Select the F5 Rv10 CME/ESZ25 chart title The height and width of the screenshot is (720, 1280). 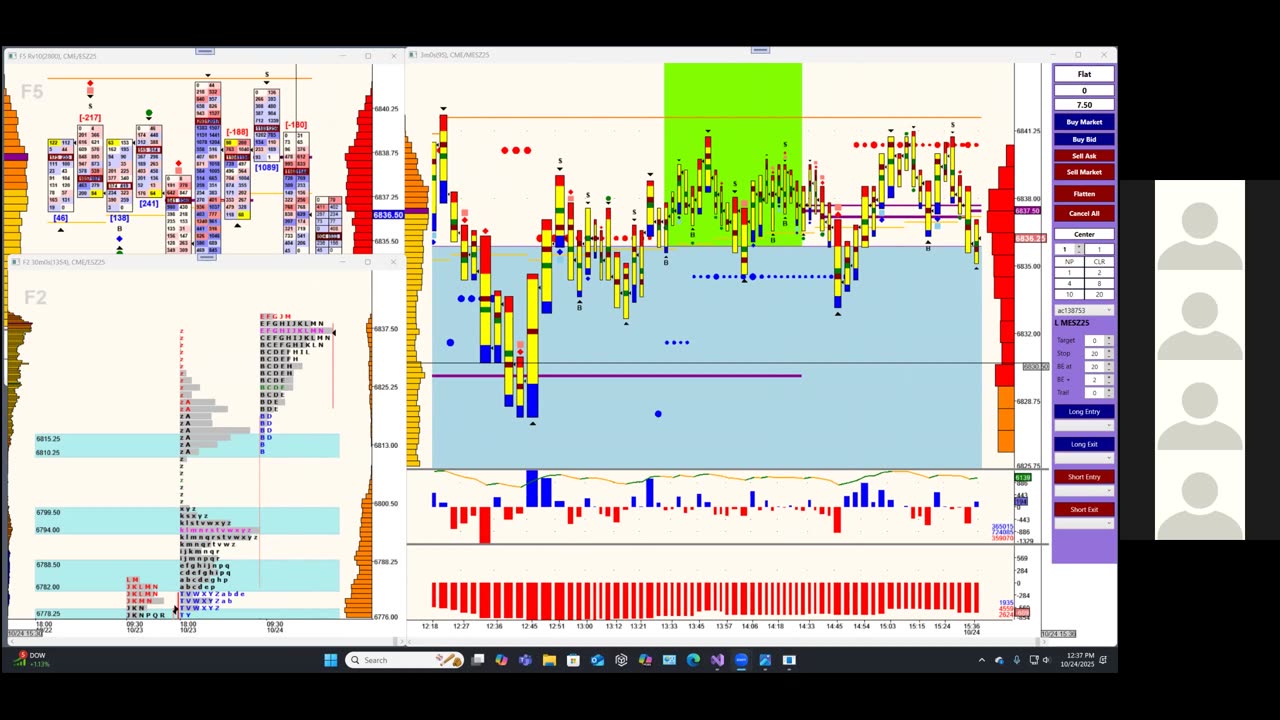[x=58, y=56]
